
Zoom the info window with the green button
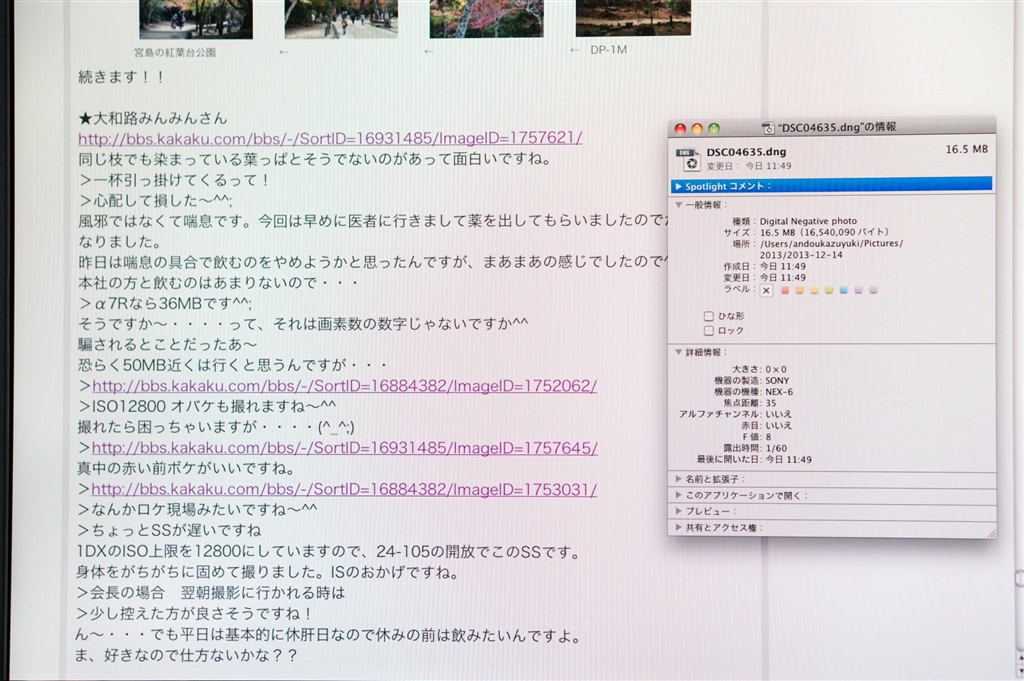(x=713, y=129)
